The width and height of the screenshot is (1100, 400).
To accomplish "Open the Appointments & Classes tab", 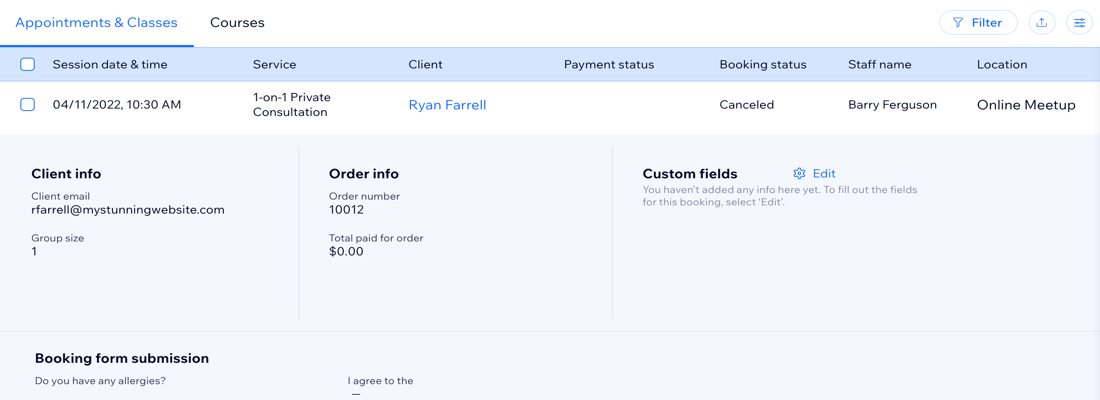I will (x=96, y=23).
